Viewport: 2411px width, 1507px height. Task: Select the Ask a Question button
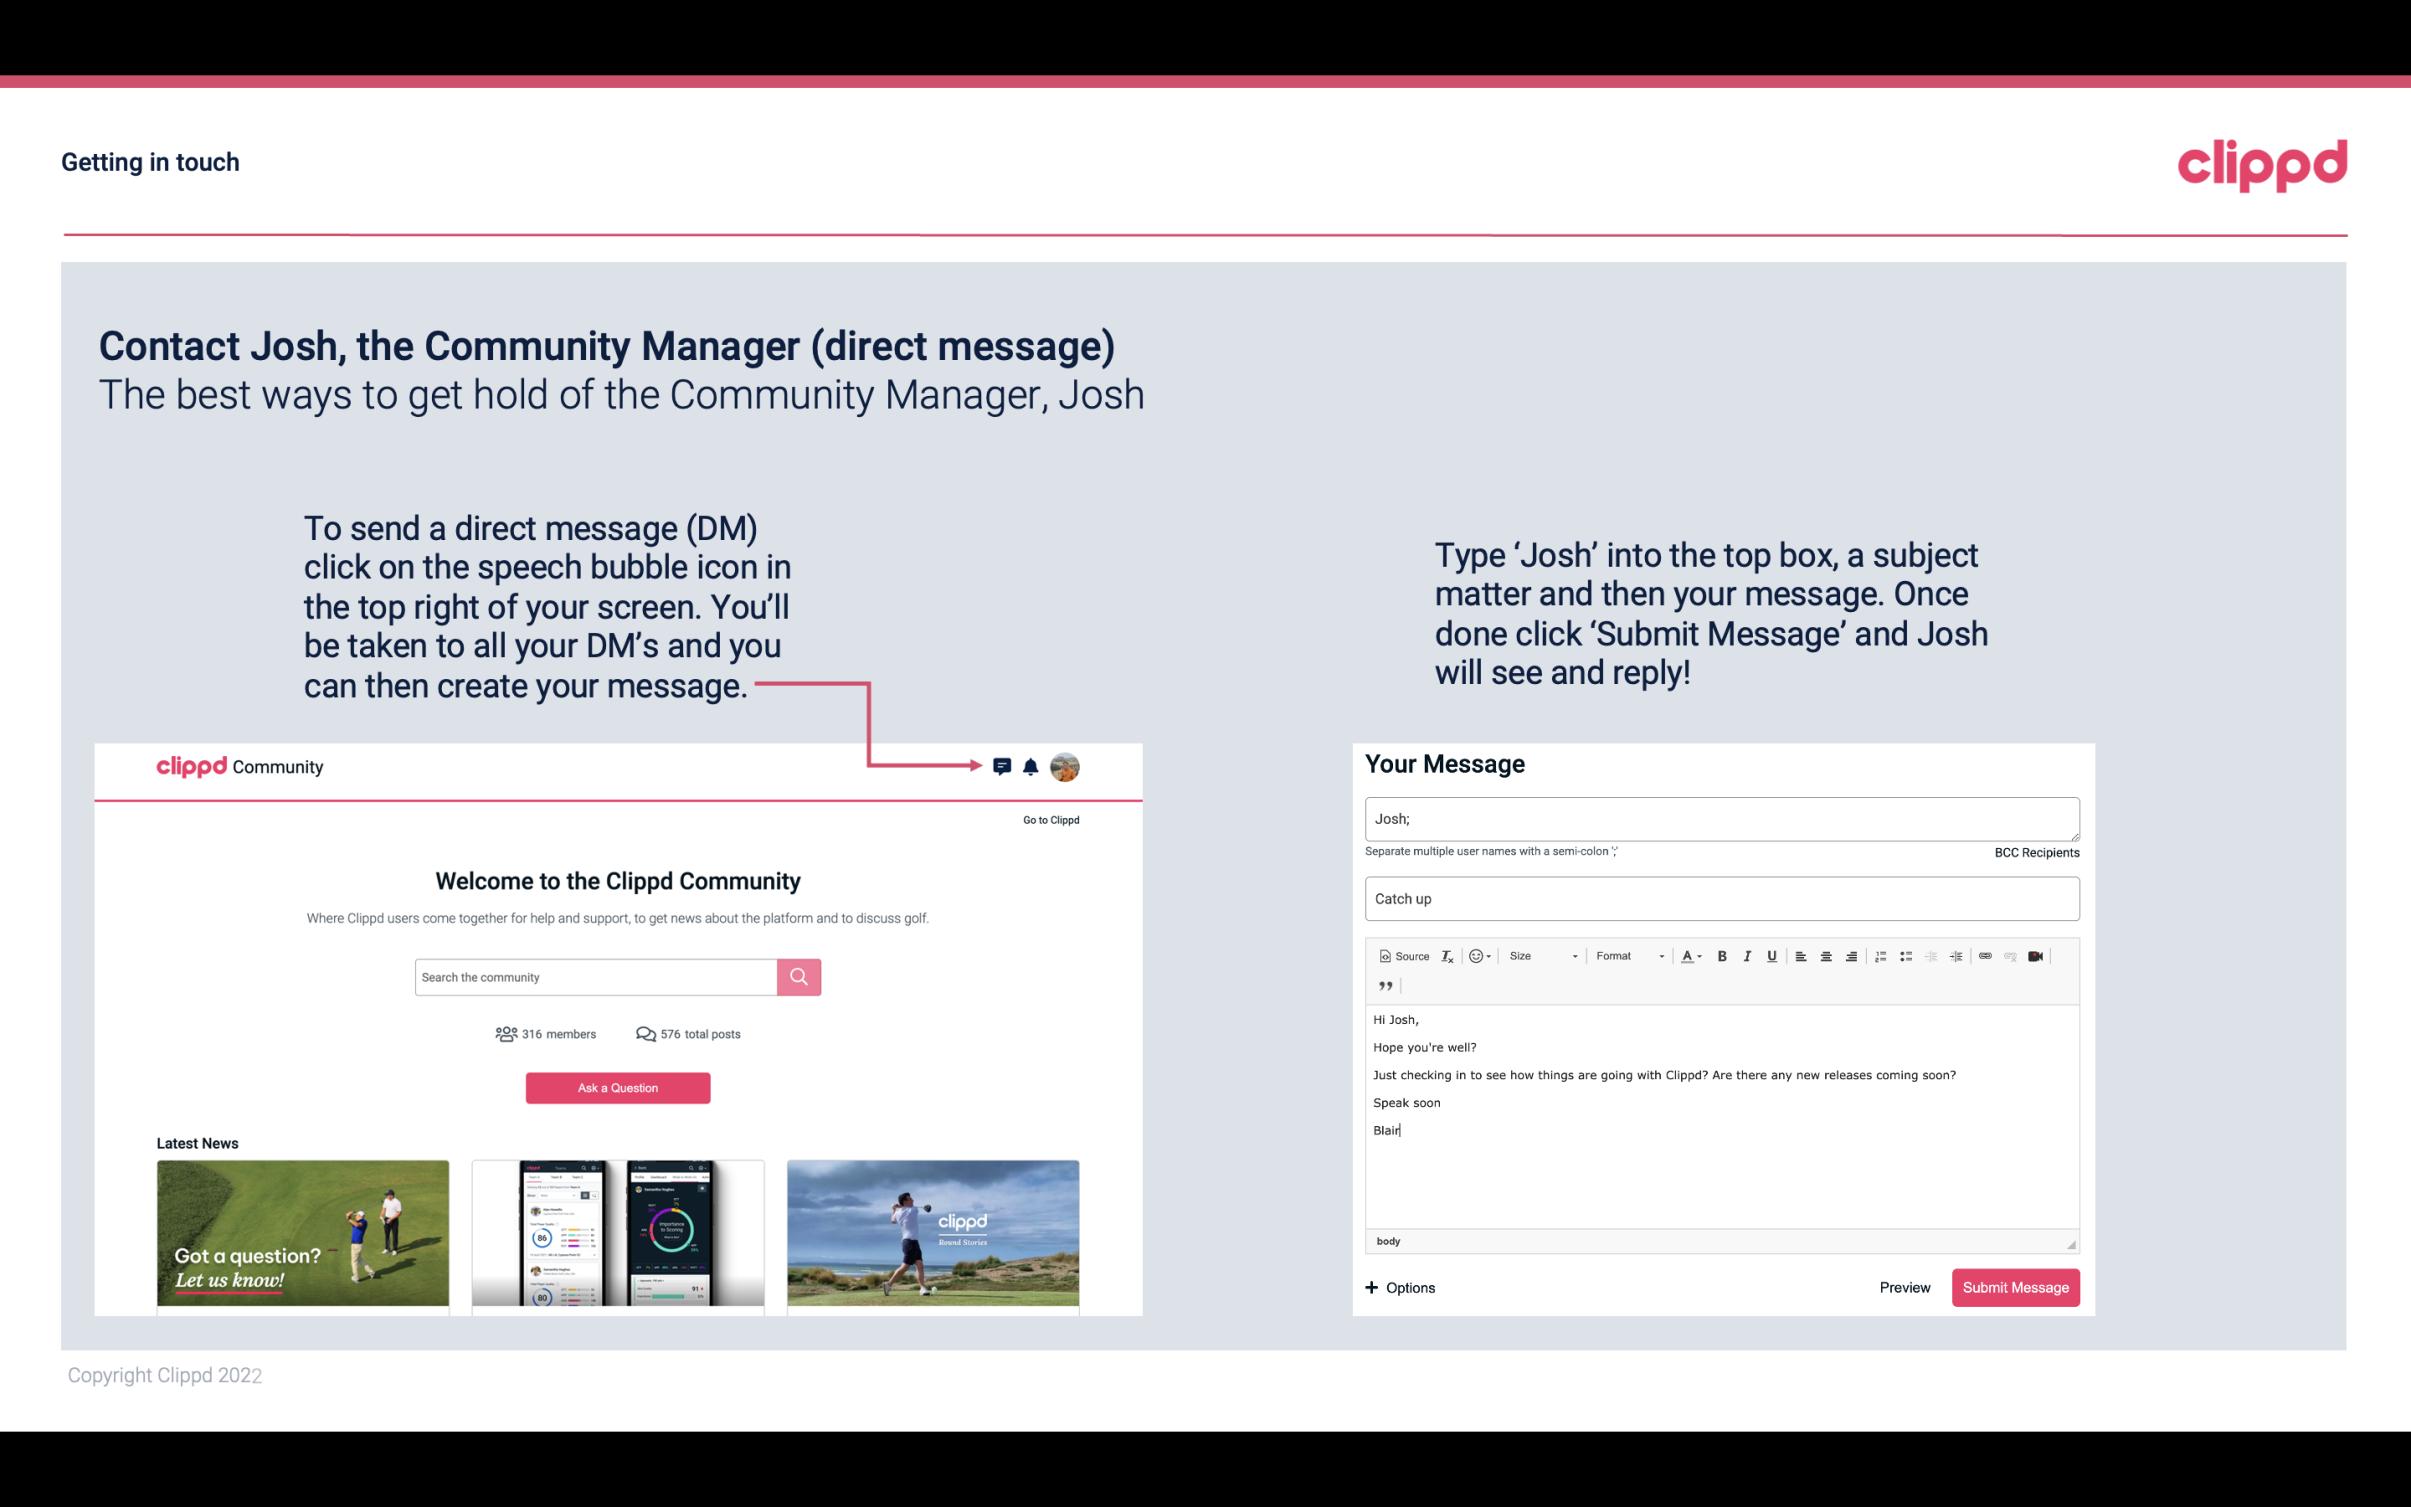pos(618,1087)
